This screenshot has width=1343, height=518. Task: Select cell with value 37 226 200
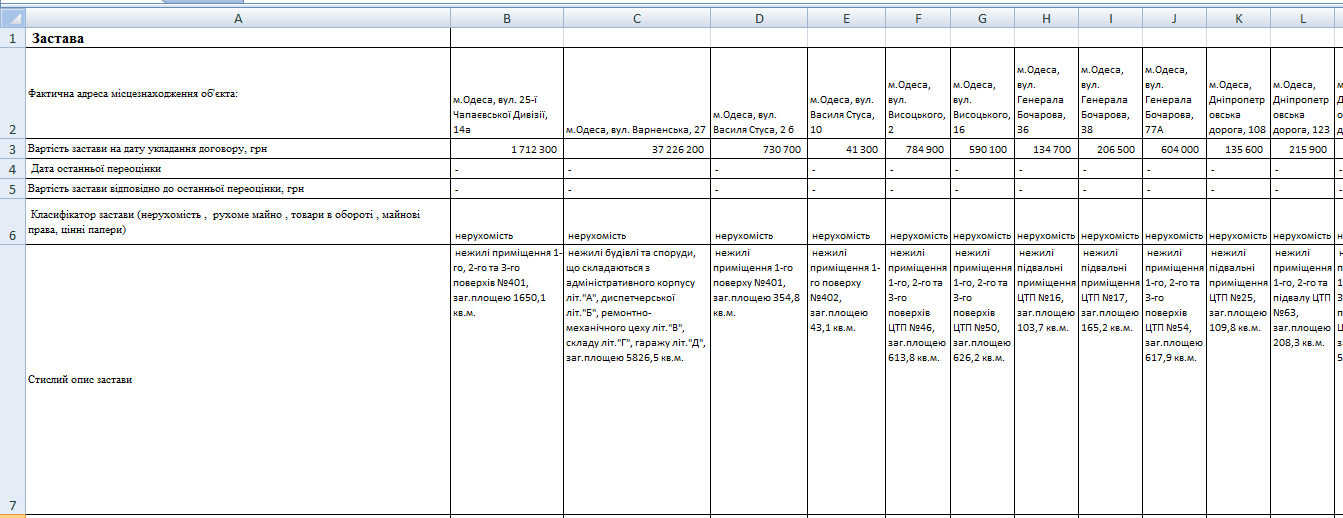(x=636, y=148)
